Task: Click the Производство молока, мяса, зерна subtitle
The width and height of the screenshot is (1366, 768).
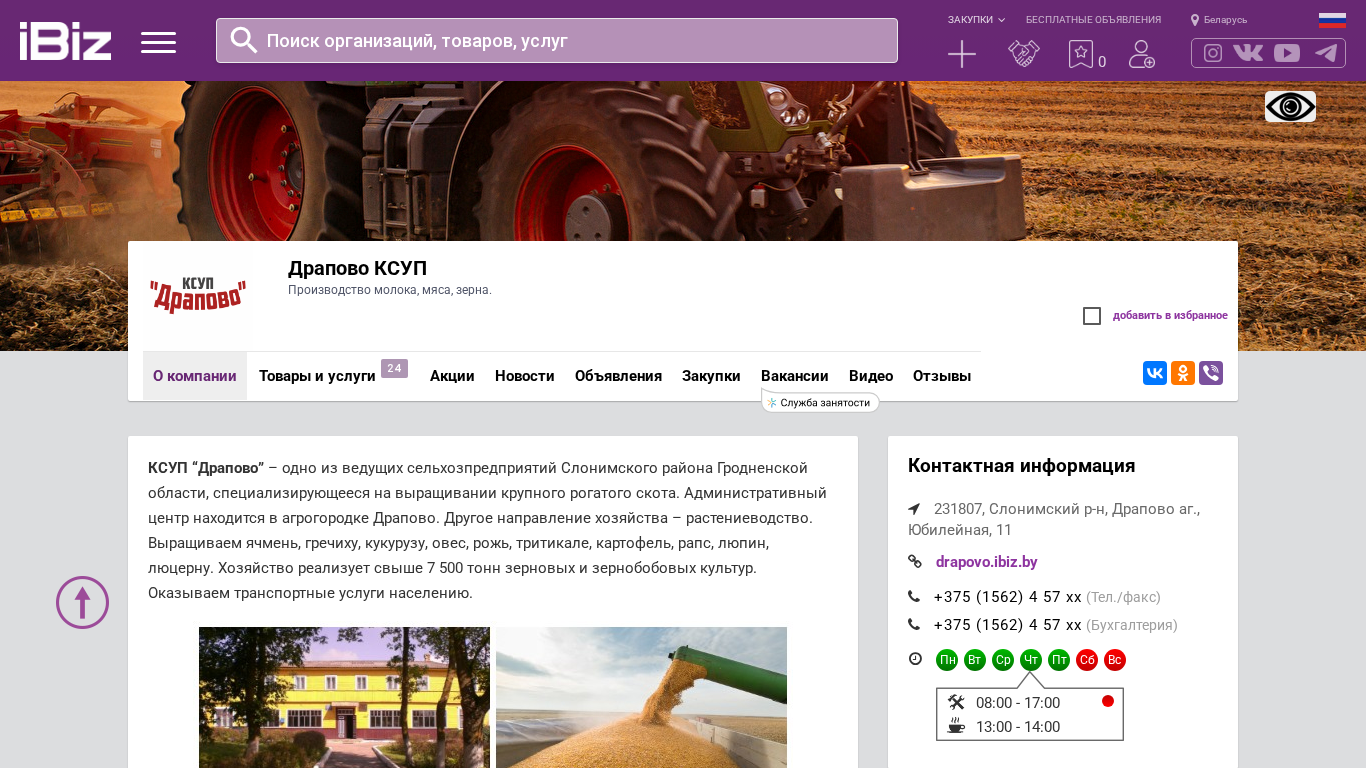Action: (x=390, y=290)
